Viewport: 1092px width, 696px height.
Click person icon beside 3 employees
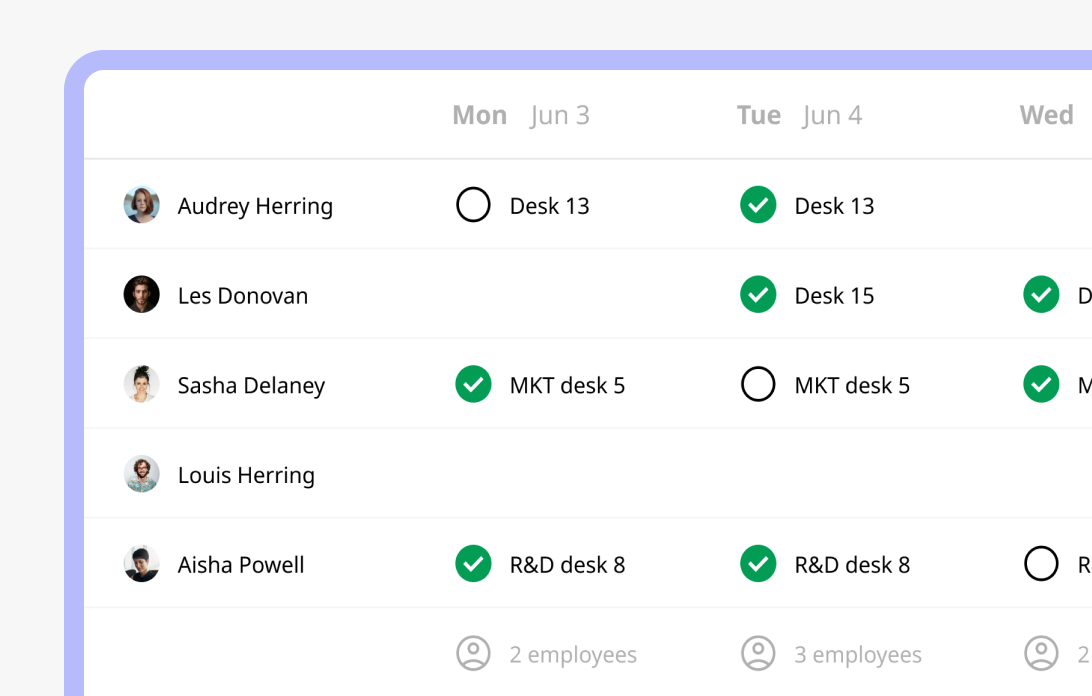[x=758, y=654]
